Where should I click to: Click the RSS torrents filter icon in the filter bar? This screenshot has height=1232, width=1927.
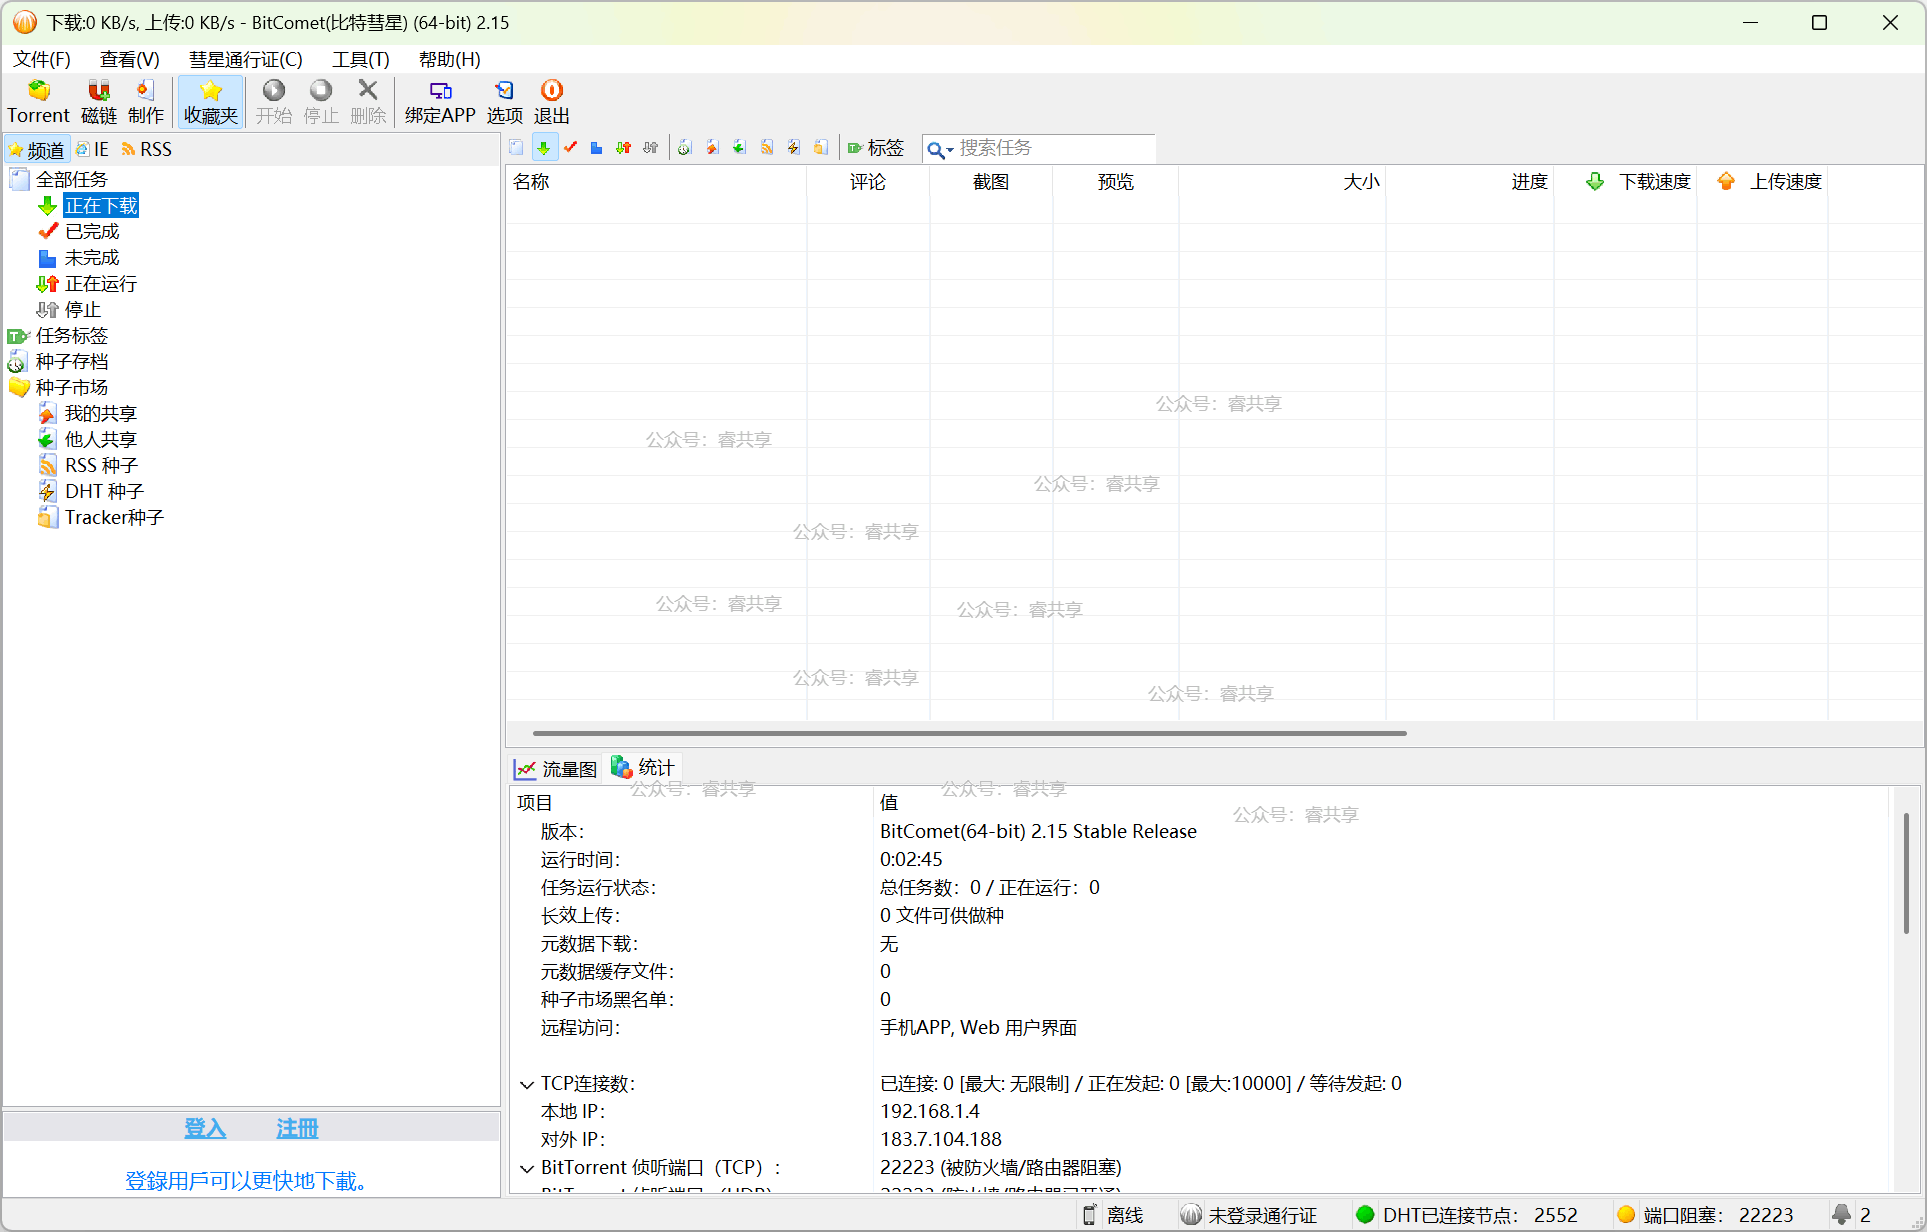pos(766,148)
